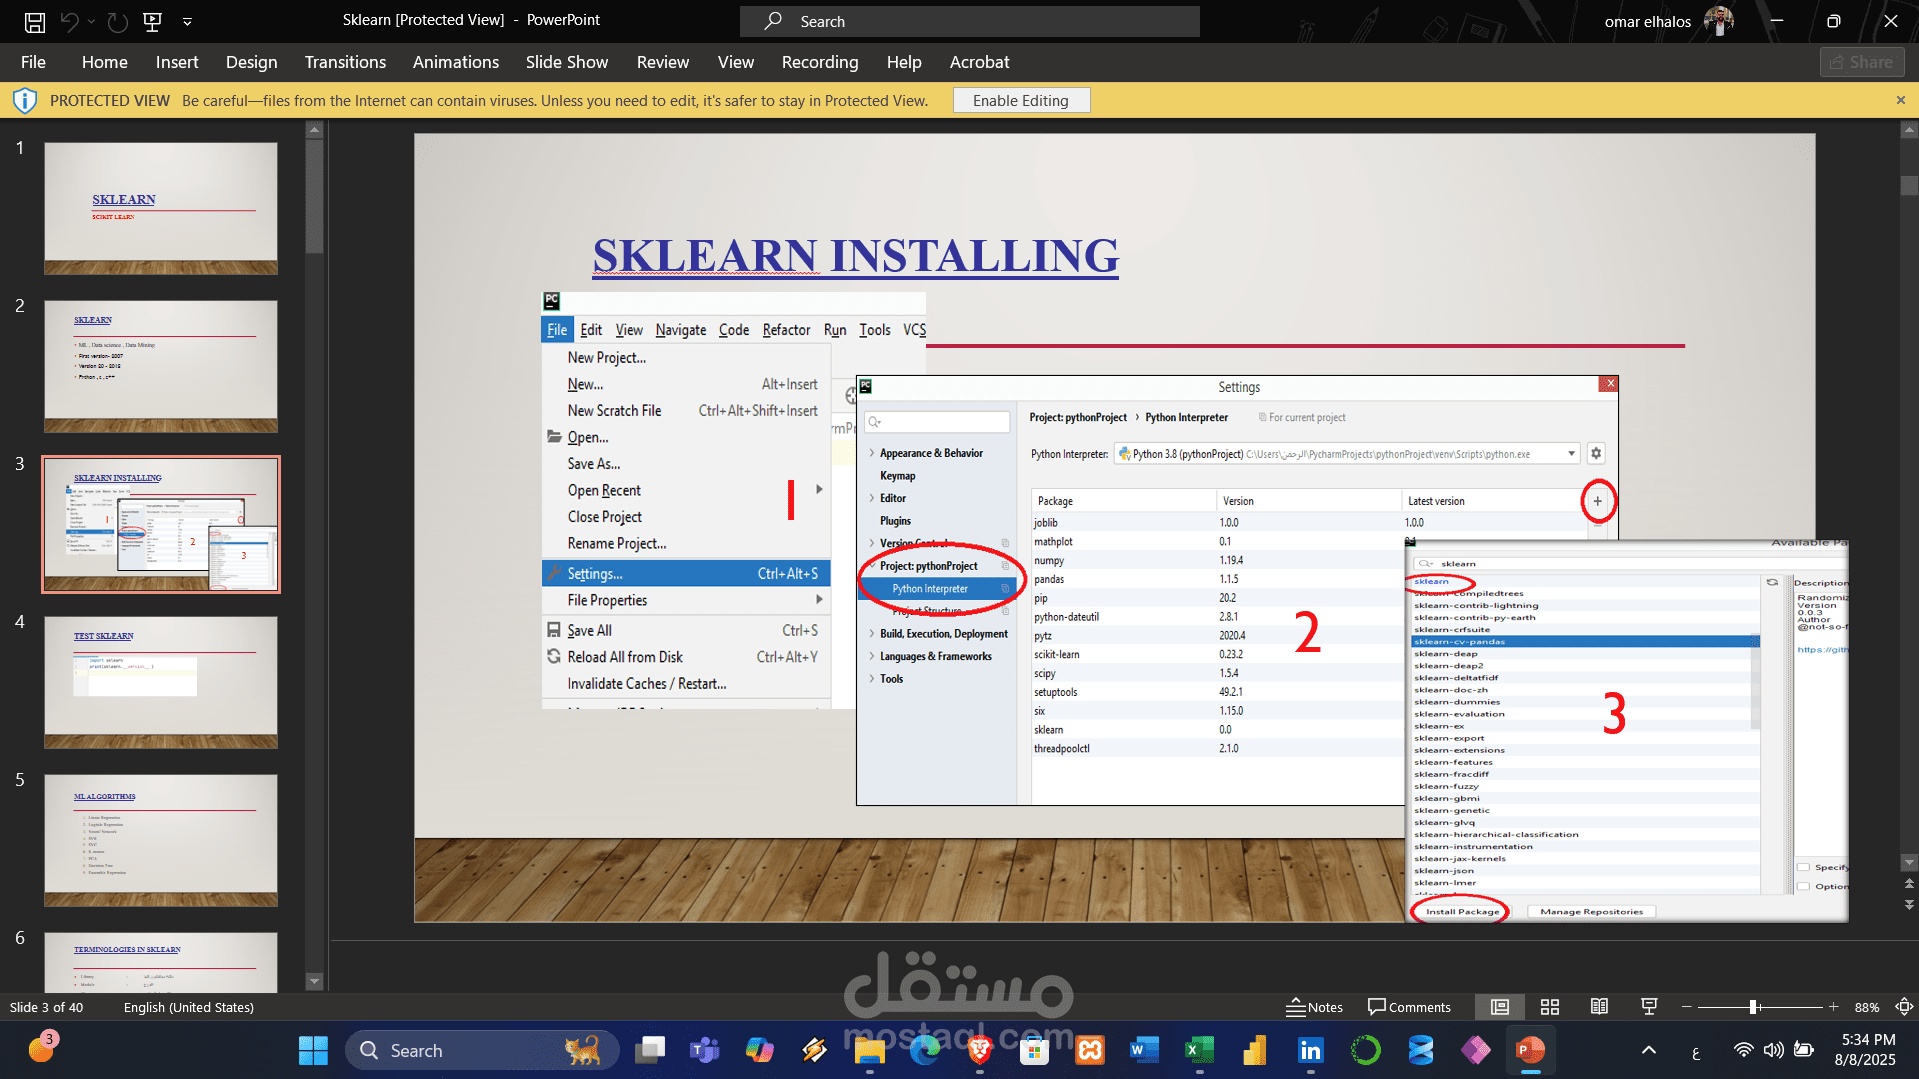Viewport: 1919px width, 1079px height.
Task: Open the Customize Quick Access Toolbar dropdown
Action: pyautogui.click(x=187, y=21)
